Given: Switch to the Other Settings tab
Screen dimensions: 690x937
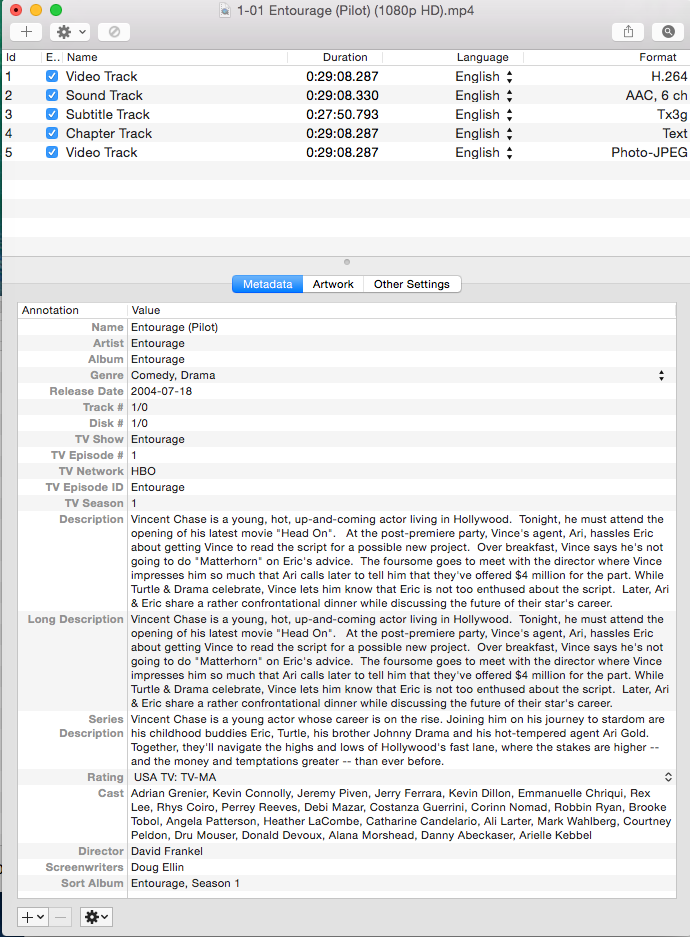Looking at the screenshot, I should pyautogui.click(x=412, y=284).
